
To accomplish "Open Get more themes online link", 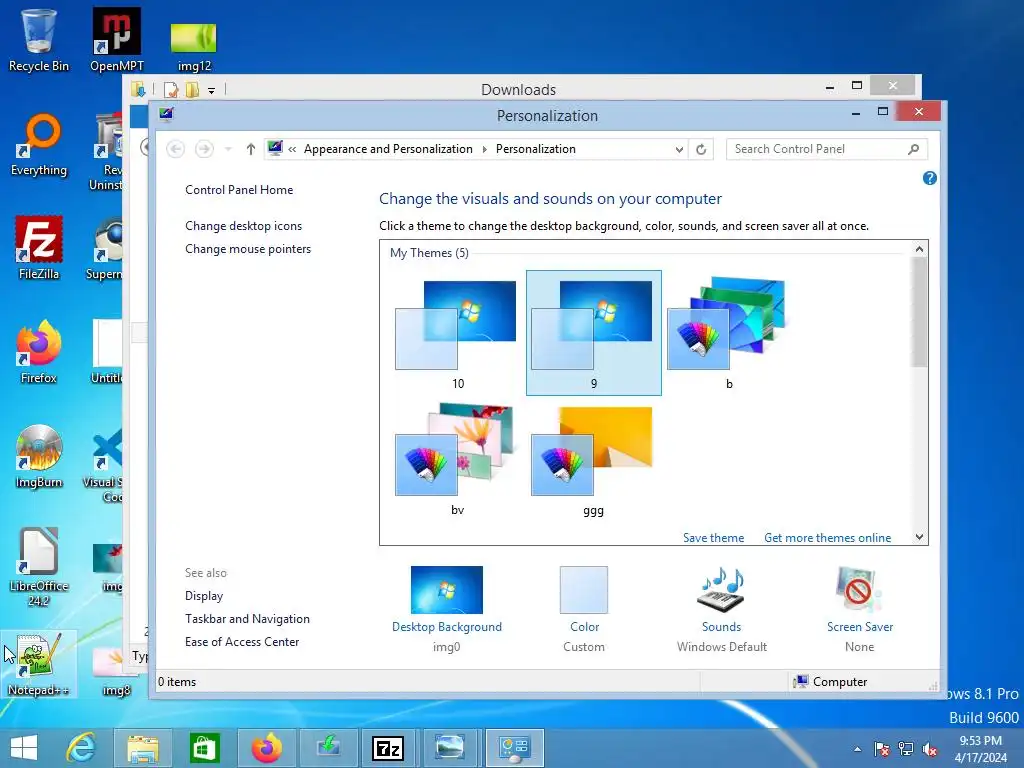I will click(x=827, y=537).
